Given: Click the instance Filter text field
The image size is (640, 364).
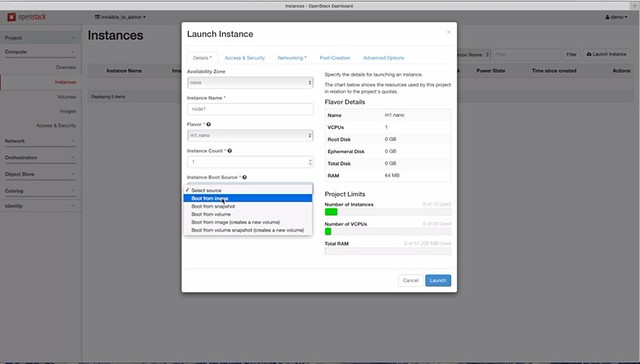Looking at the screenshot, I should tap(527, 54).
